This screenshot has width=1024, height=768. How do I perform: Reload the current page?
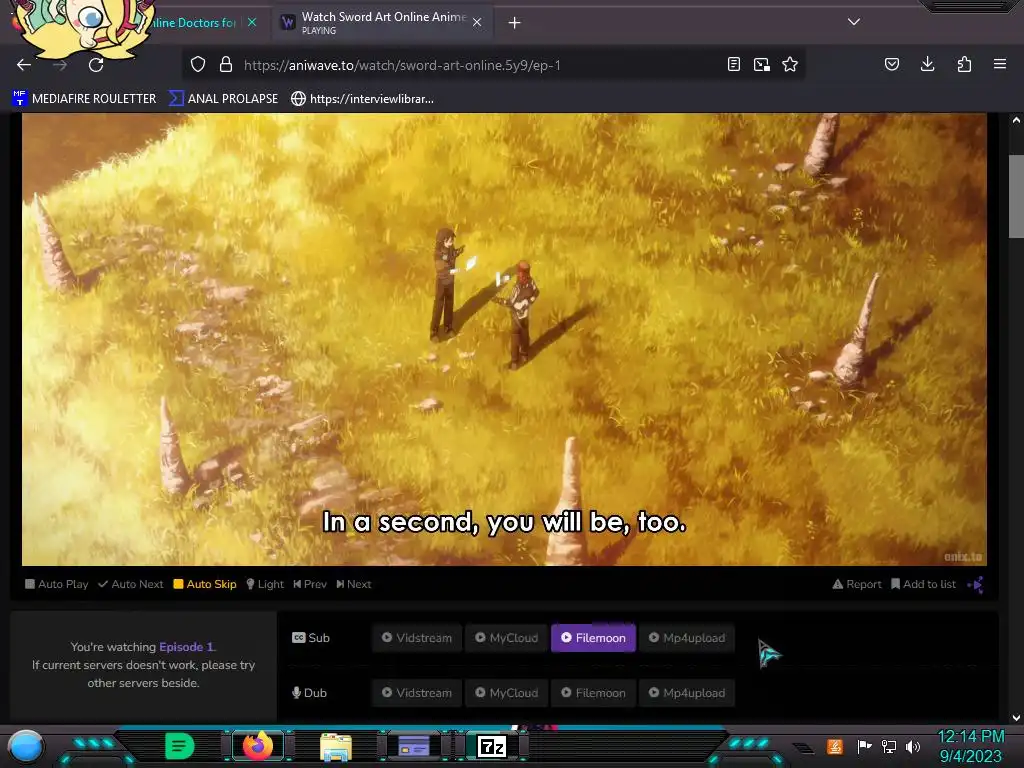96,65
